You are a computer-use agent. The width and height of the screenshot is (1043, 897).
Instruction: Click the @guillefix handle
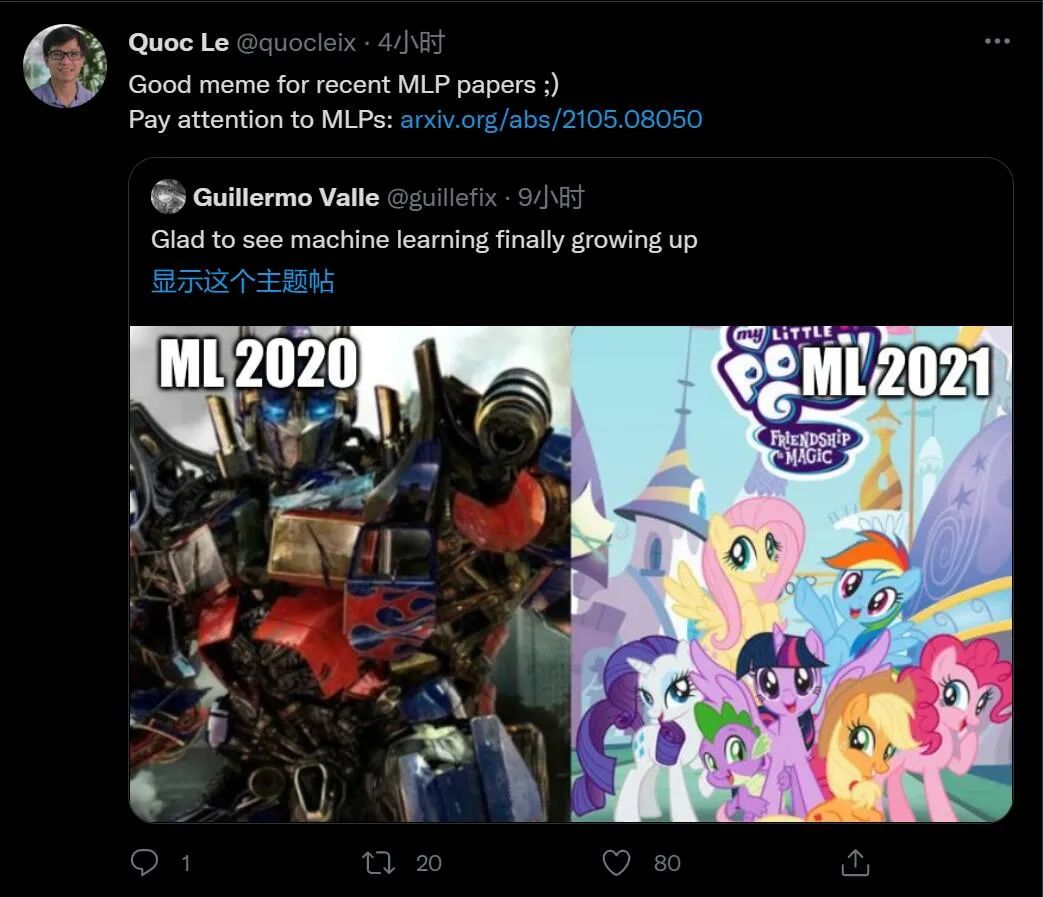[x=441, y=198]
